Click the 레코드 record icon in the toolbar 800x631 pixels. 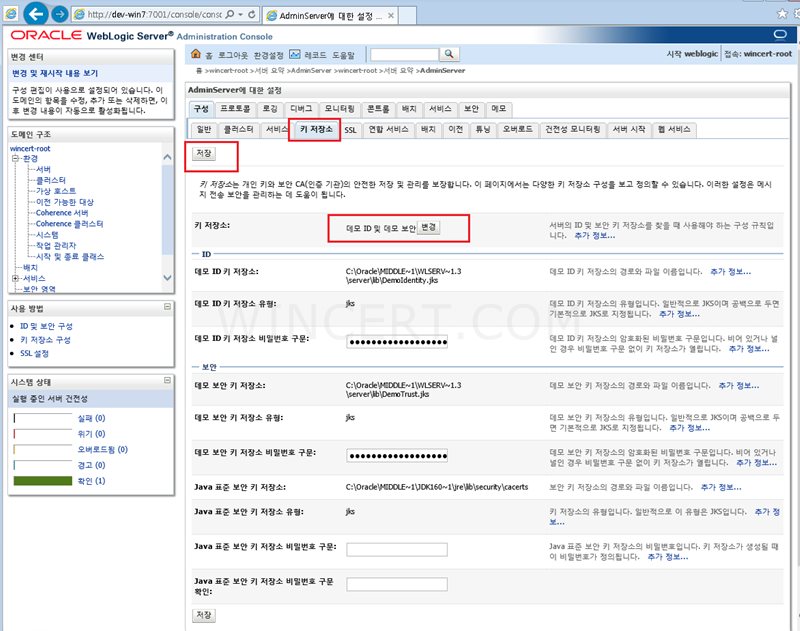click(294, 54)
